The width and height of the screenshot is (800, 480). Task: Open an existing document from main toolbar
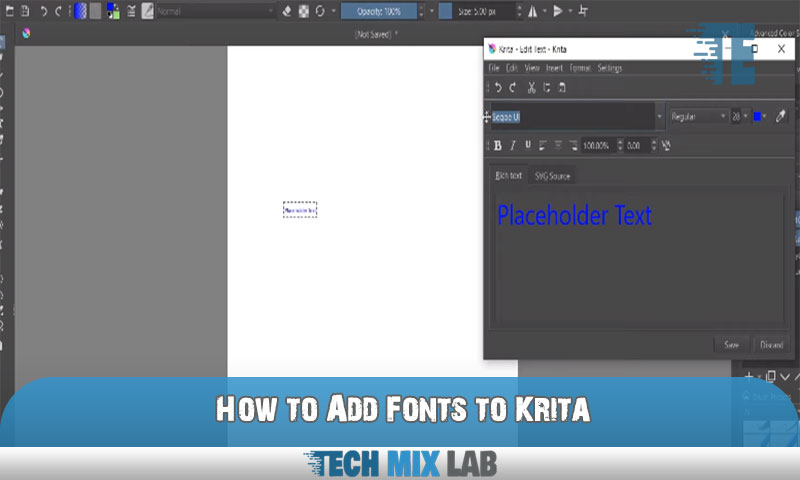(9, 11)
